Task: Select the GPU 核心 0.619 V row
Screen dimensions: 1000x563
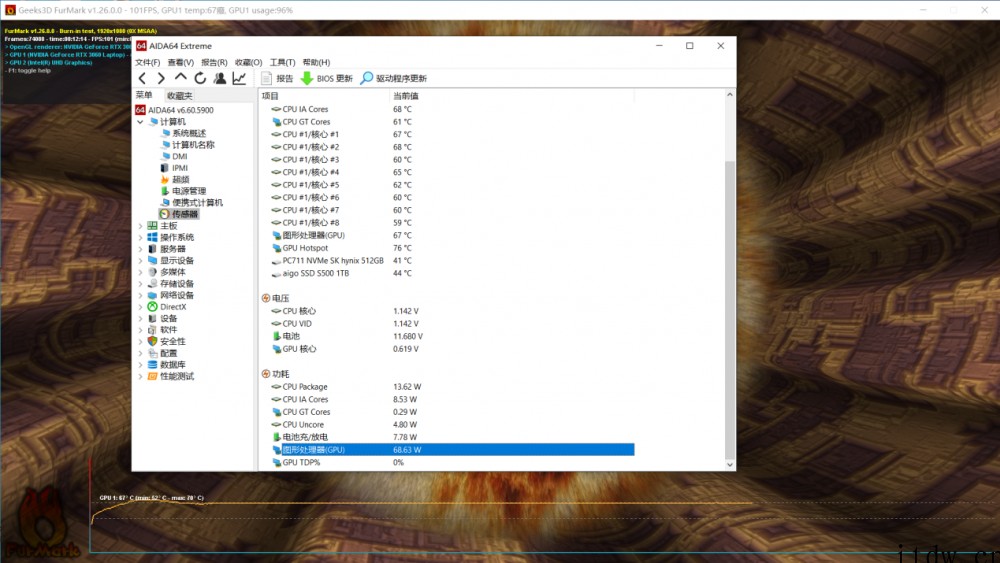Action: tap(447, 349)
